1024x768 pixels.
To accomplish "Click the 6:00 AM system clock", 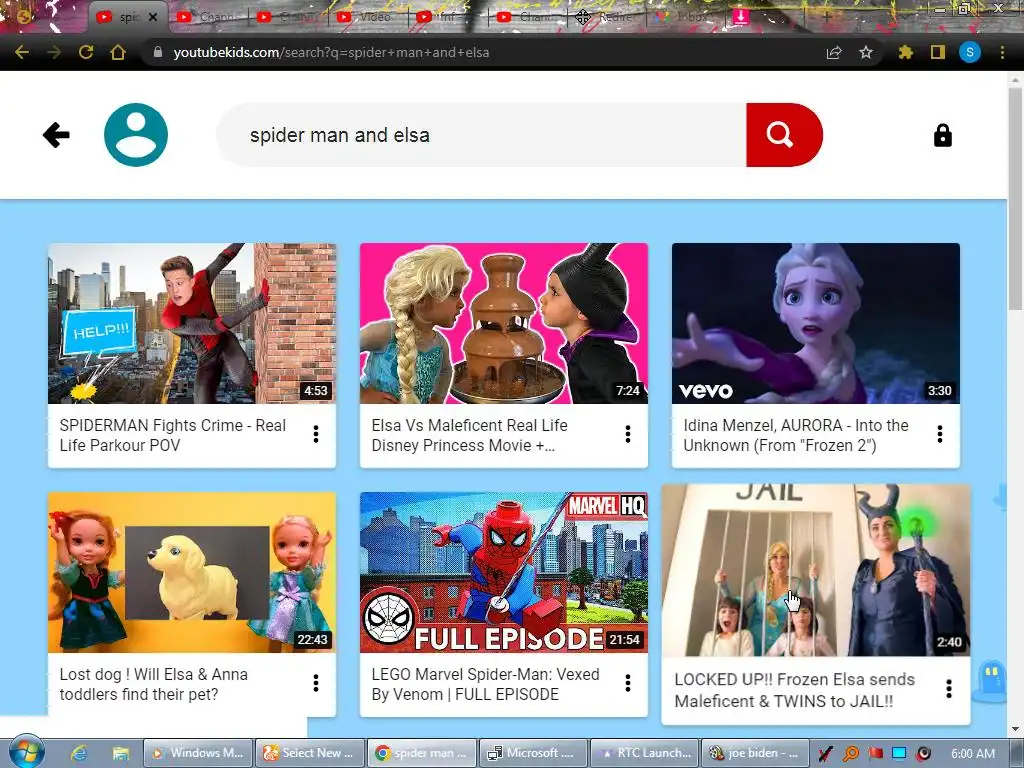I will click(972, 754).
